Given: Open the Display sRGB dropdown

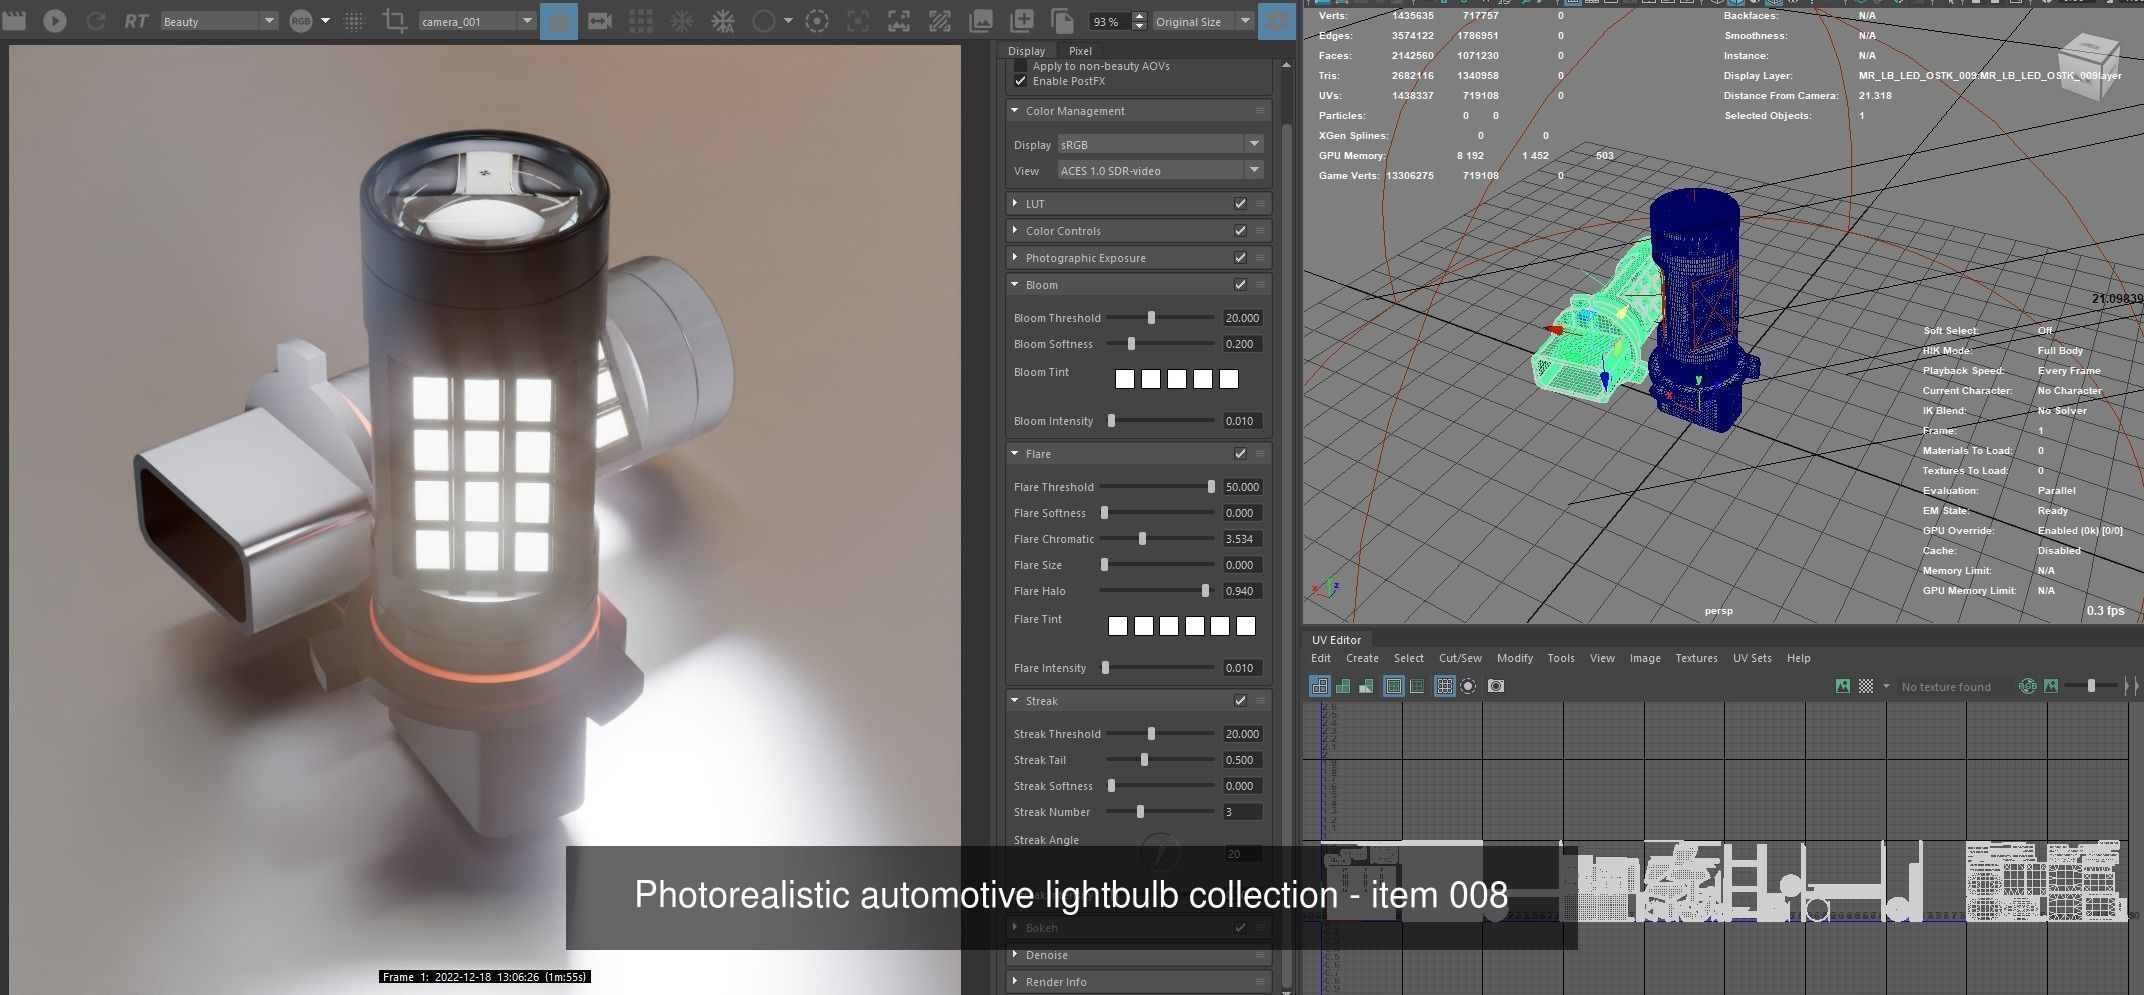Looking at the screenshot, I should tap(1160, 144).
